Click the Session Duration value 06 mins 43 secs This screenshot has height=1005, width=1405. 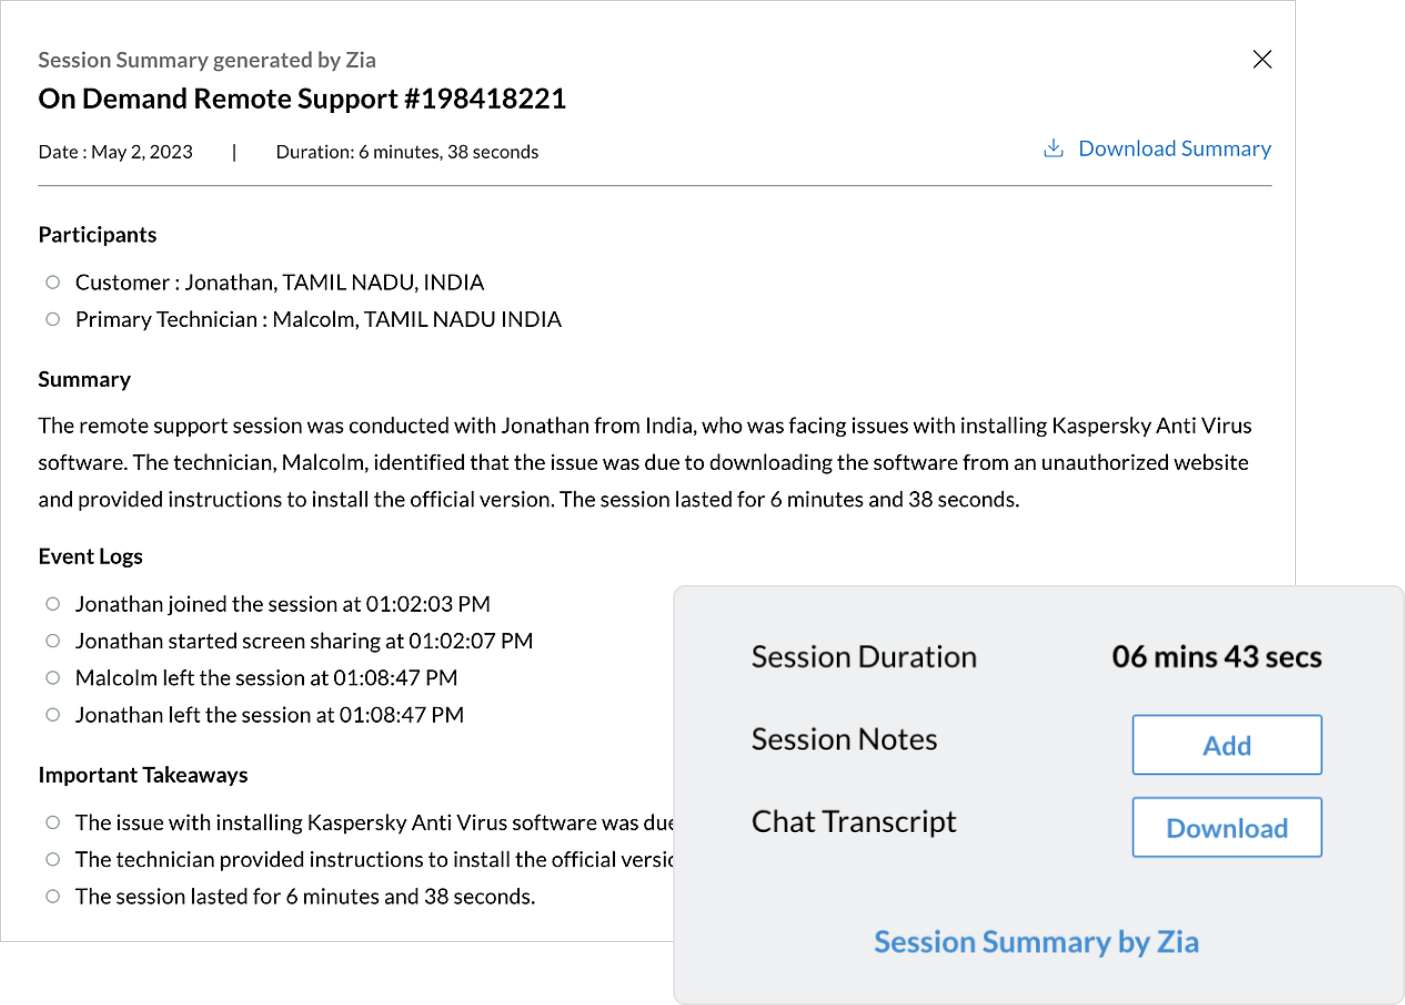[1216, 657]
